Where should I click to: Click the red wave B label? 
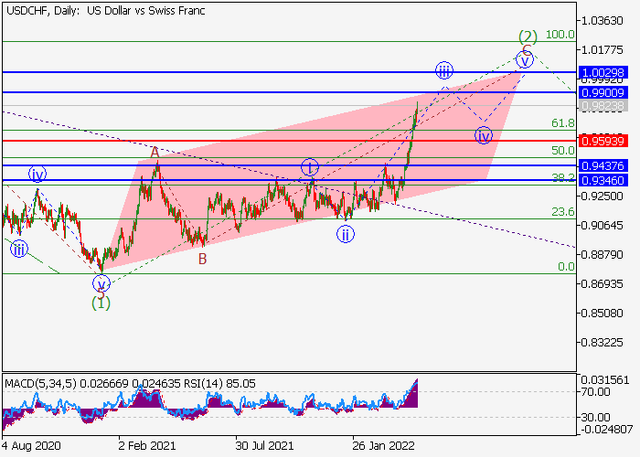[202, 258]
